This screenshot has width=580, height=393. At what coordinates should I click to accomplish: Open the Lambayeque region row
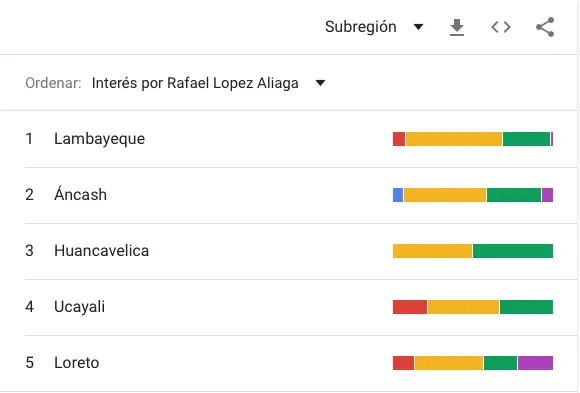pos(289,139)
